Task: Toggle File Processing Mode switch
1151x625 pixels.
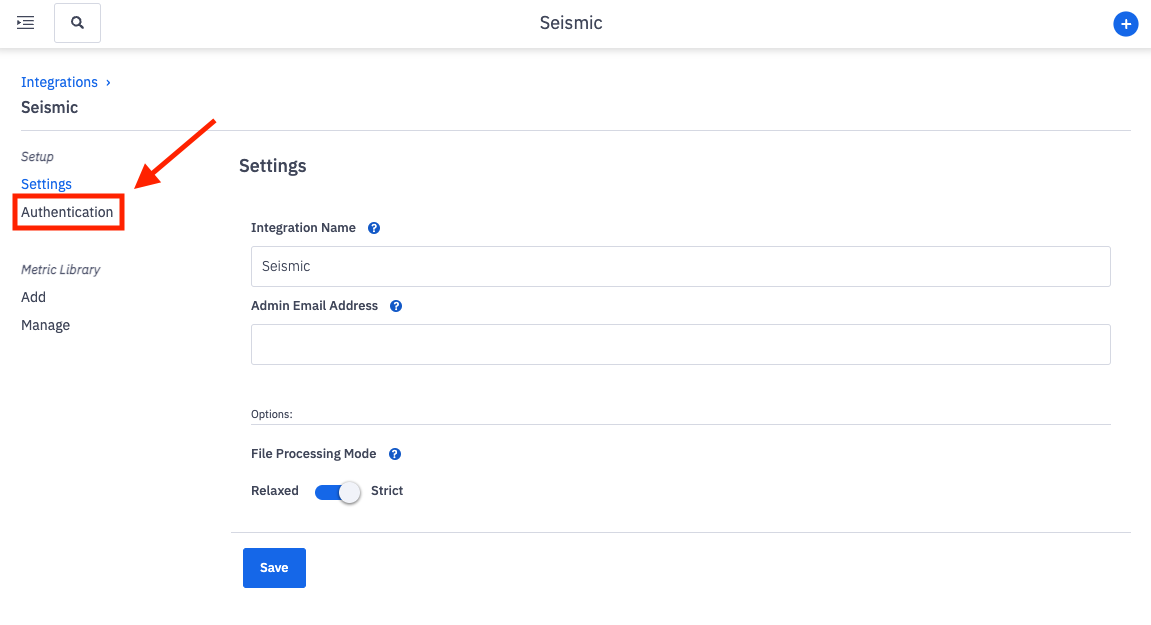Action: (x=337, y=491)
